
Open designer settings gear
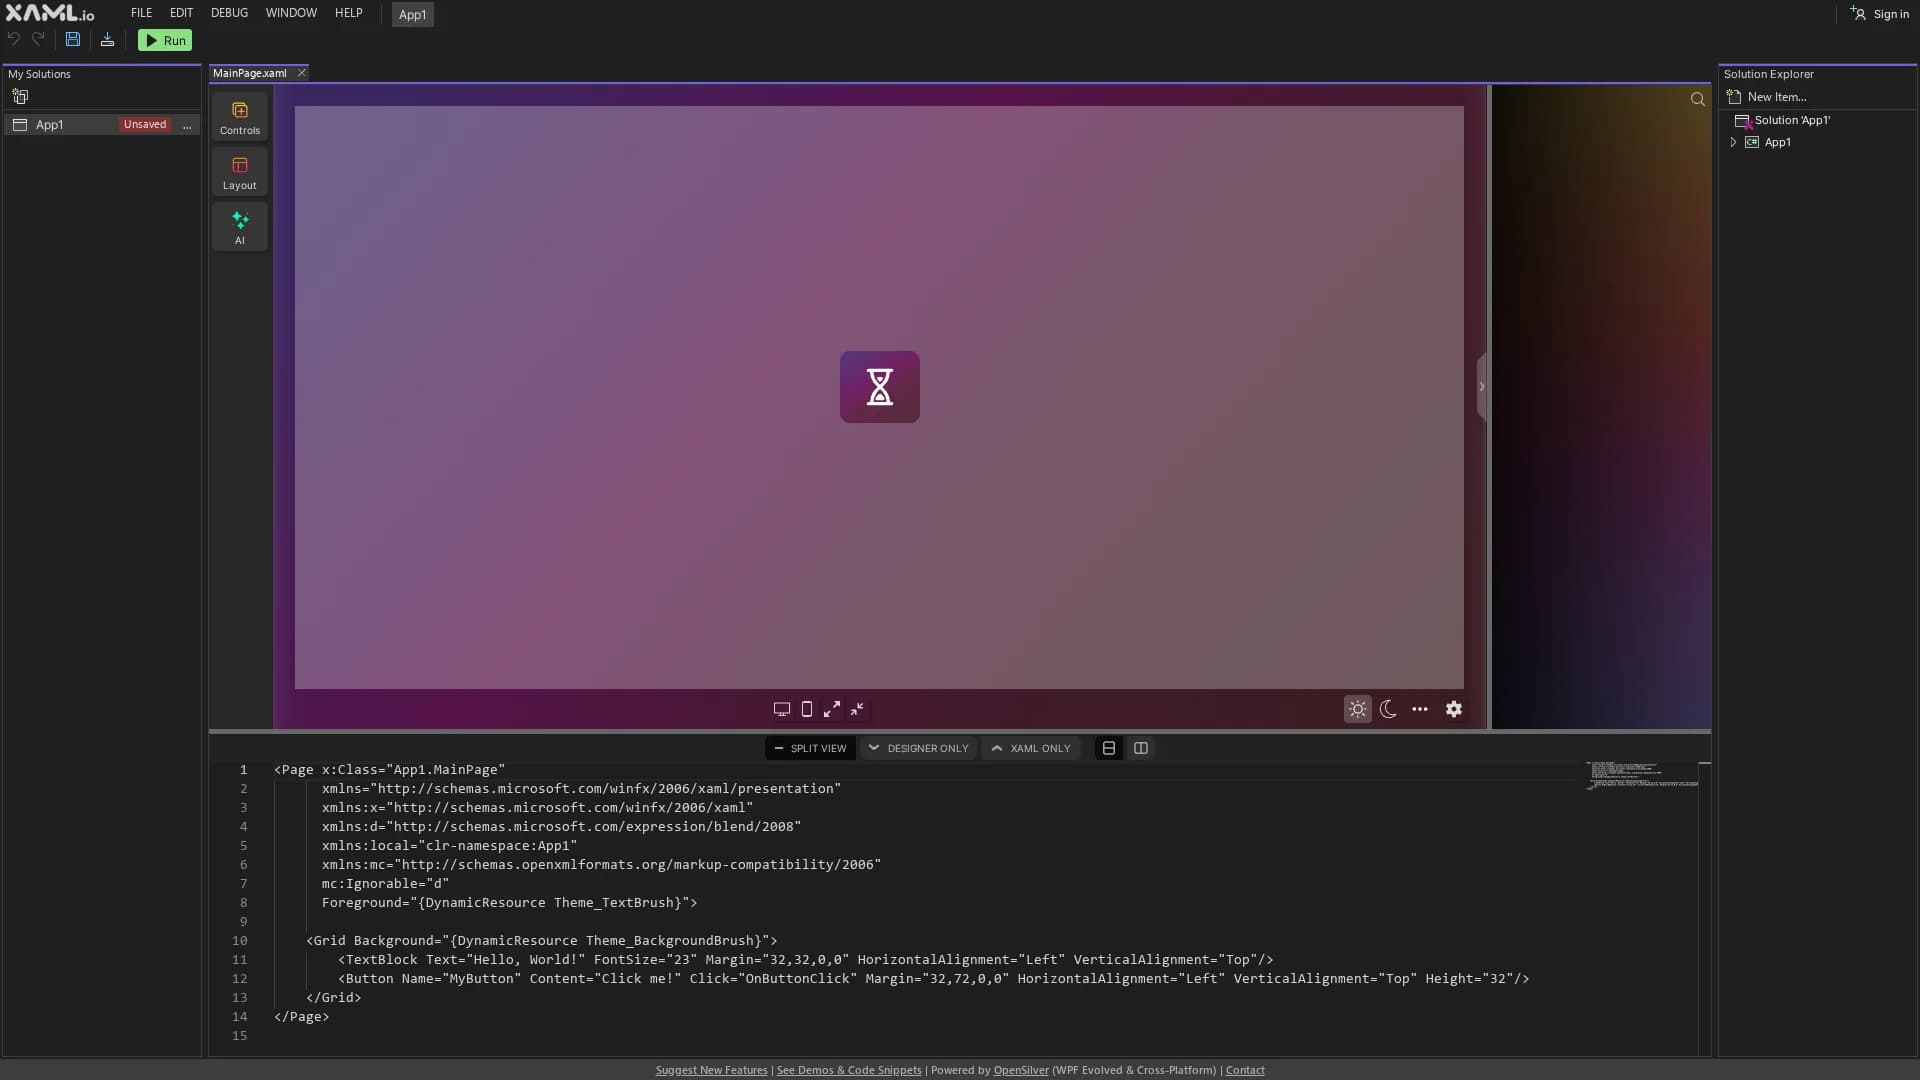tap(1454, 709)
